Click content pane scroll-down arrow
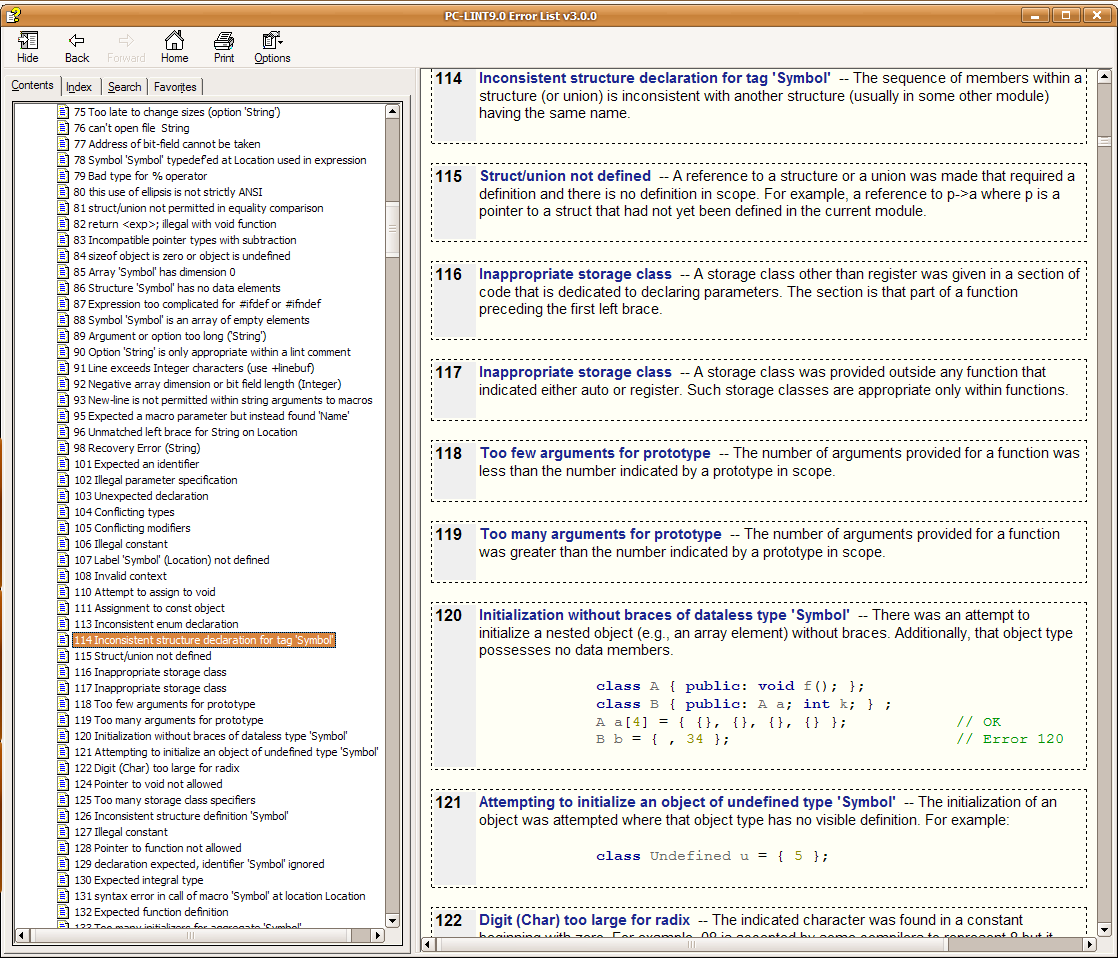The width and height of the screenshot is (1118, 958). (1104, 929)
